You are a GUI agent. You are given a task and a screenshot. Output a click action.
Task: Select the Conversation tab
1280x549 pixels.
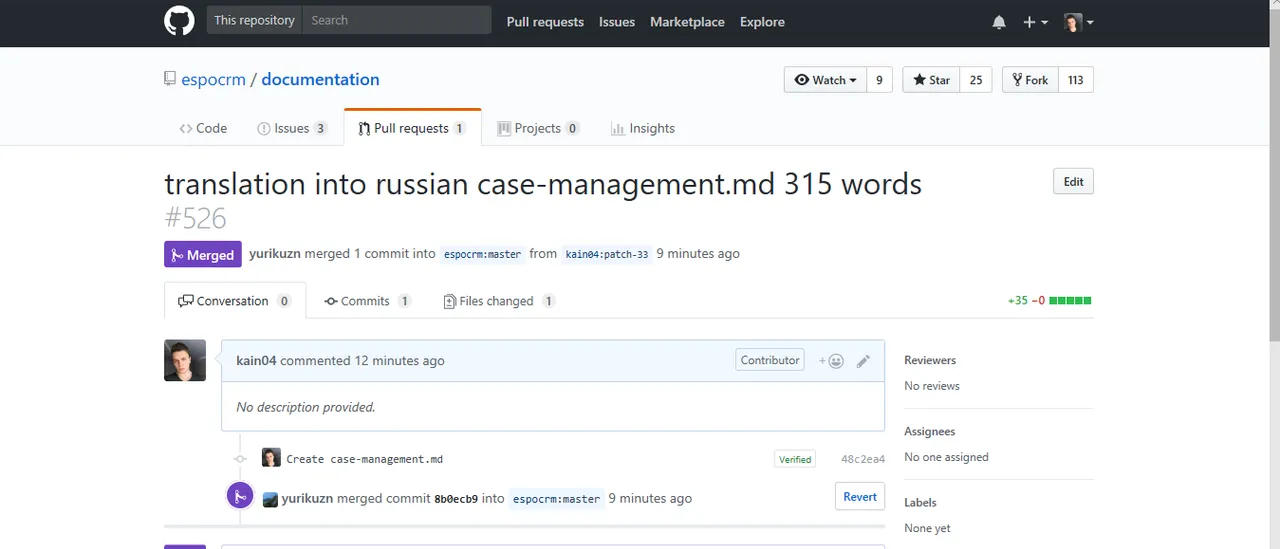click(x=235, y=301)
